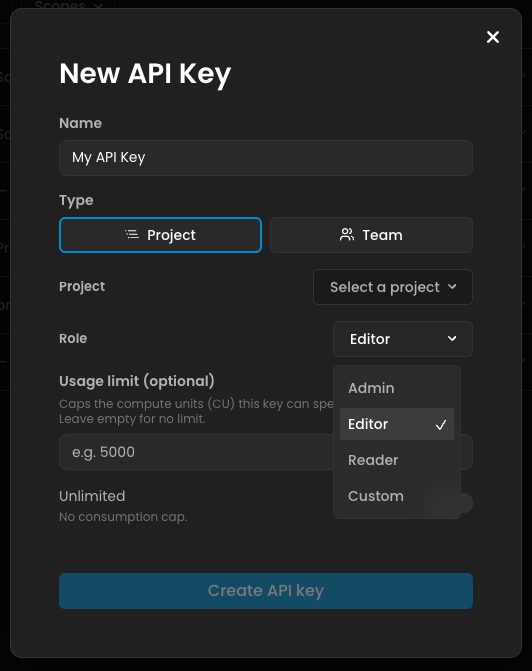Expand the Scopes dropdown behind the dialog
This screenshot has width=532, height=671.
[68, 5]
